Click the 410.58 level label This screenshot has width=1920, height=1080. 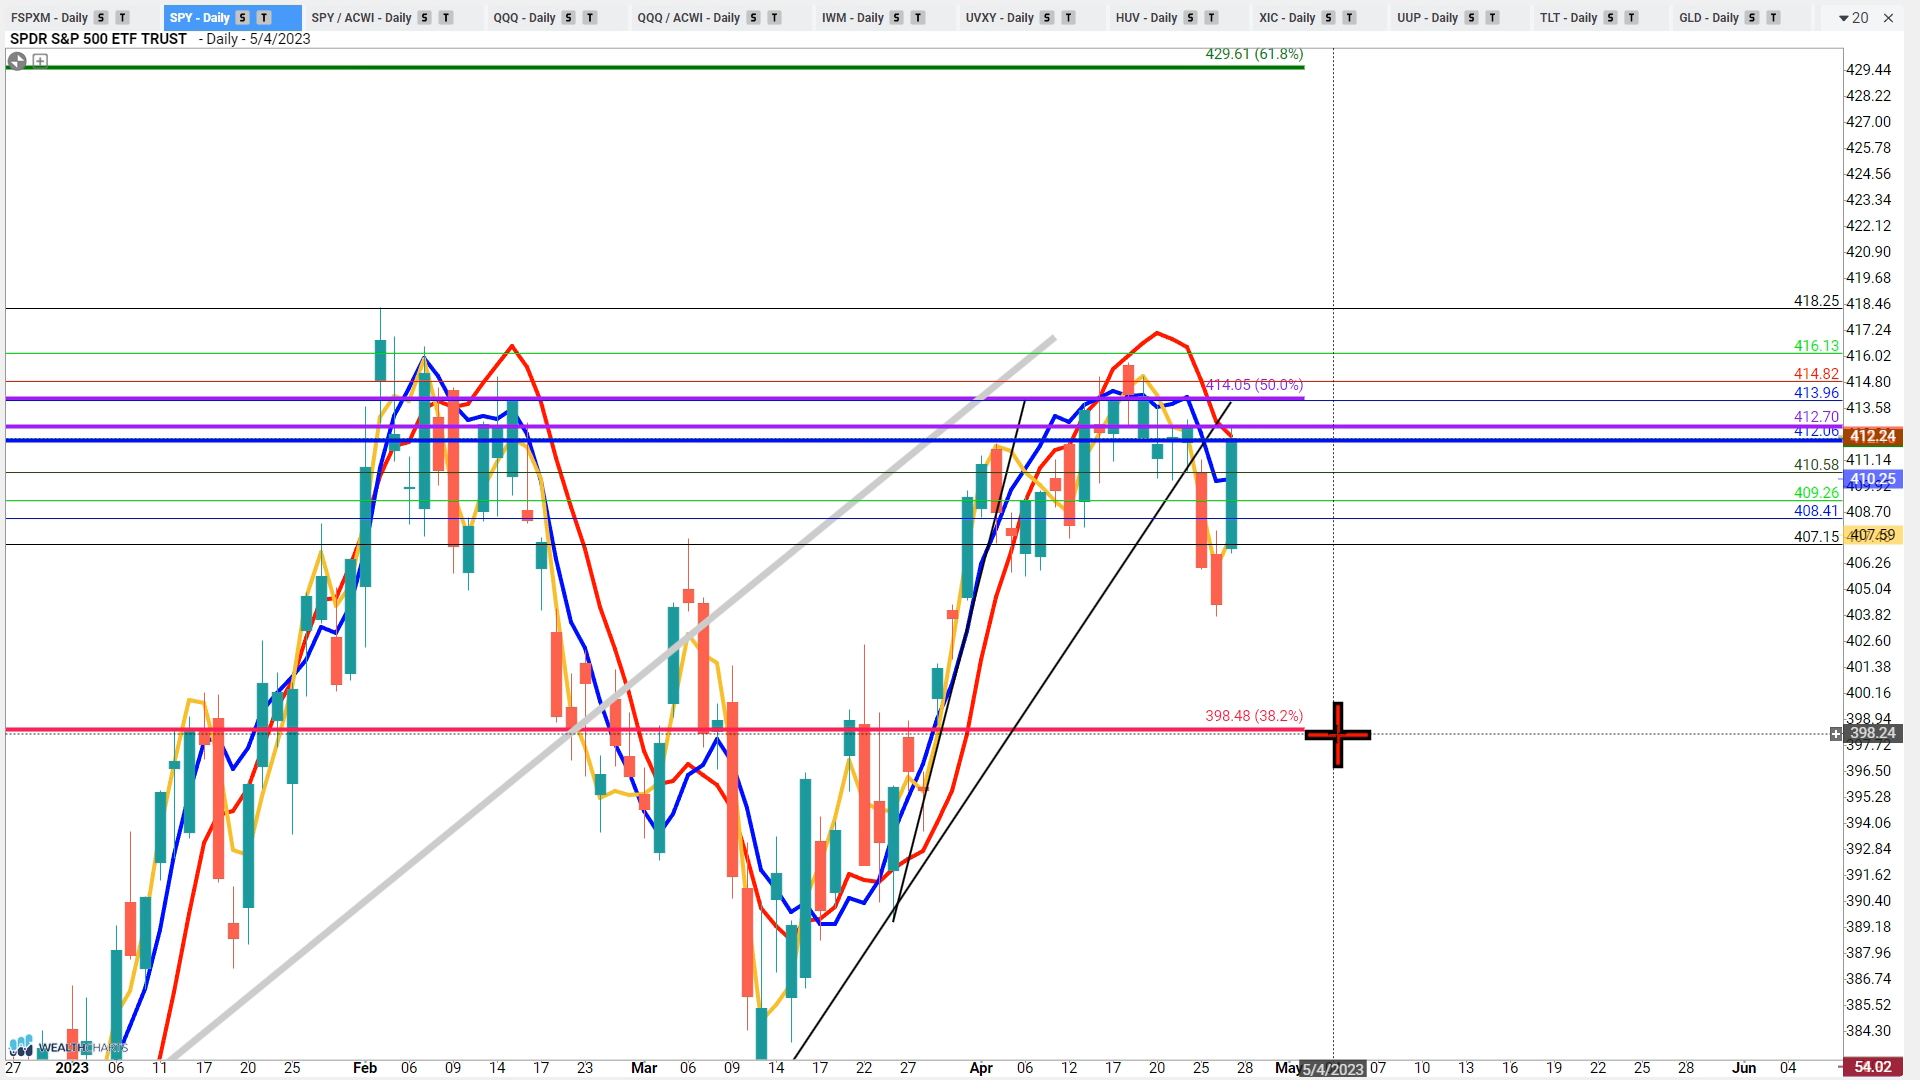pos(1816,465)
